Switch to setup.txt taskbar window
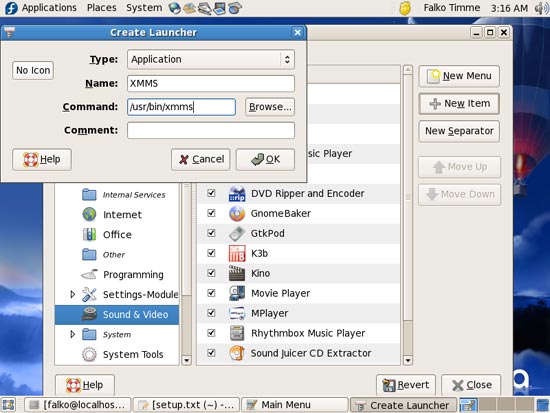 pos(186,405)
